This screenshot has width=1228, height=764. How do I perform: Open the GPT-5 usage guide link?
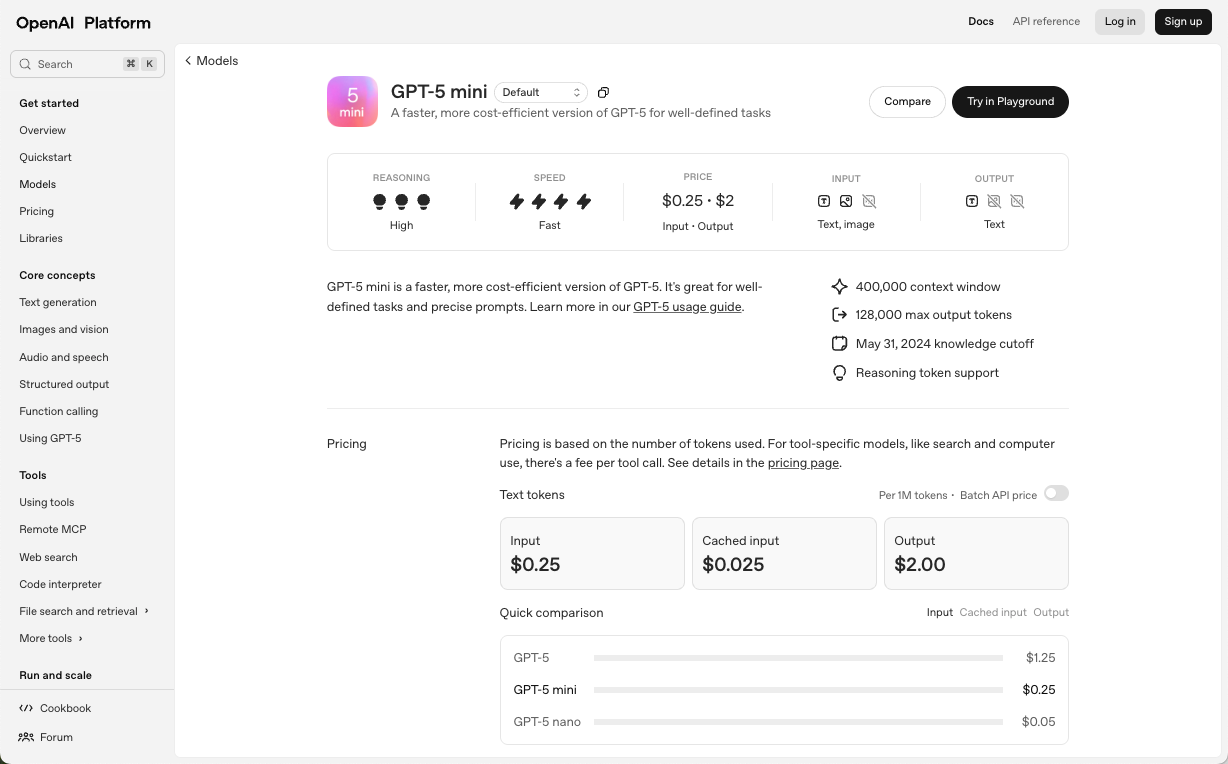[x=687, y=307]
